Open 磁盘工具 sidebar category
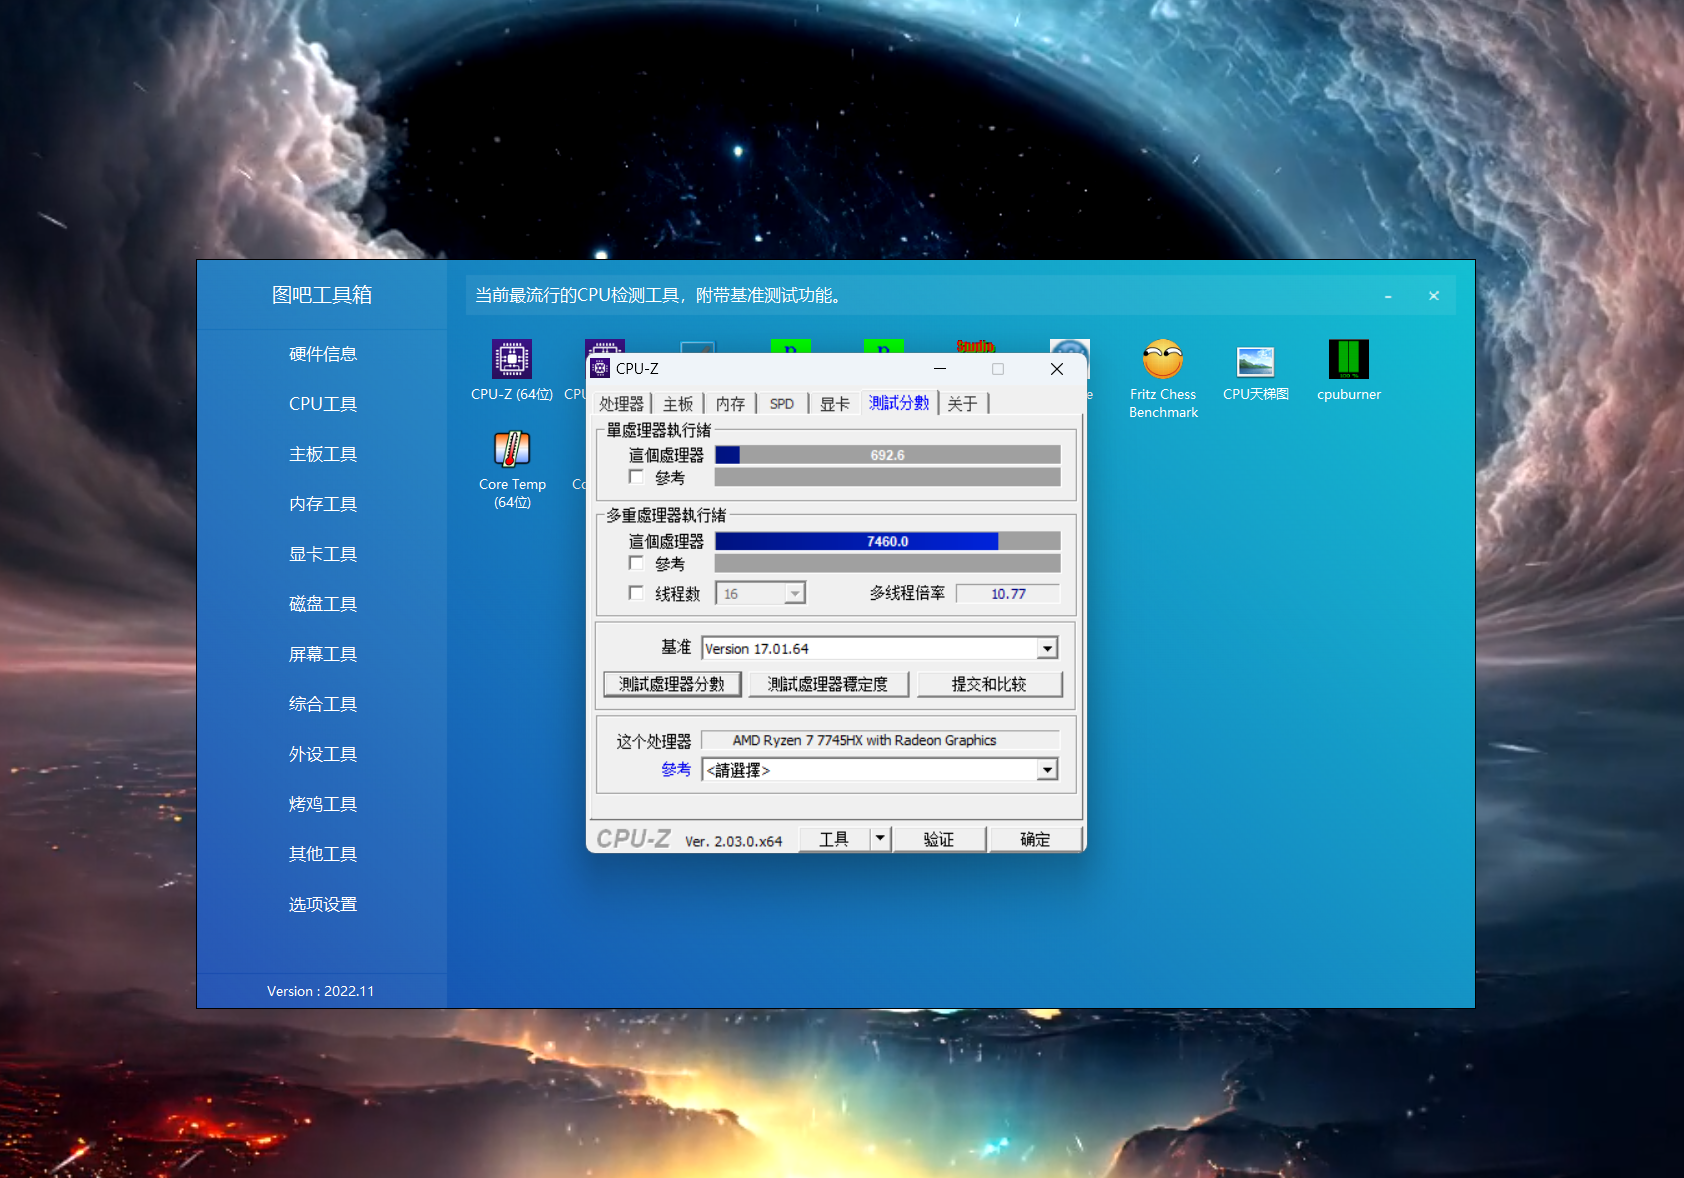The image size is (1684, 1178). [x=322, y=604]
